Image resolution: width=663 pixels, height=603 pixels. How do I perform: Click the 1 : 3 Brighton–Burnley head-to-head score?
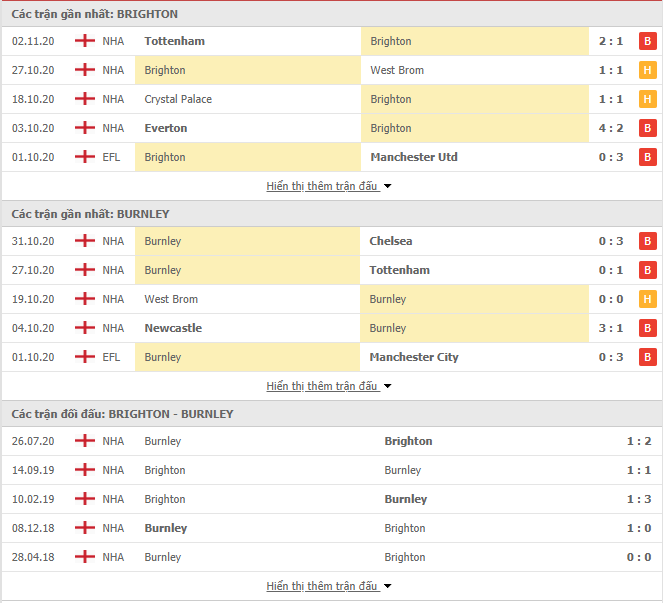[x=639, y=499]
